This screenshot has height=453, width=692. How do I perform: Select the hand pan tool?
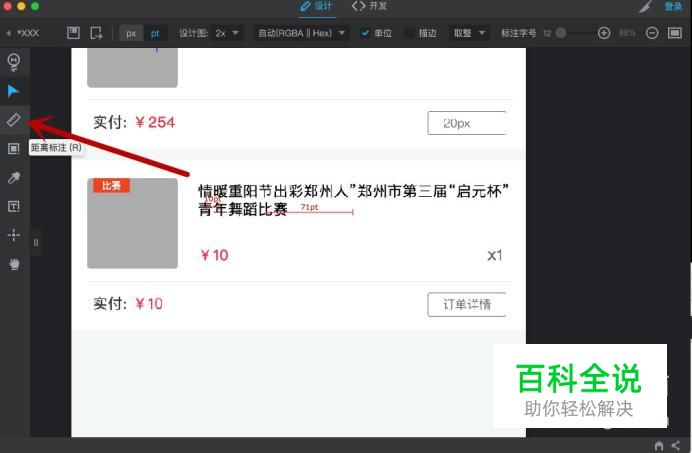(14, 264)
